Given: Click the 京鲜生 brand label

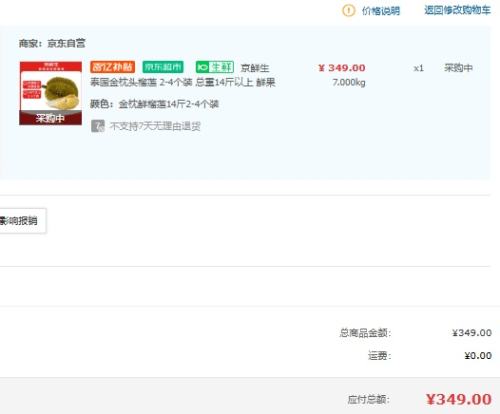Looking at the screenshot, I should 255,68.
